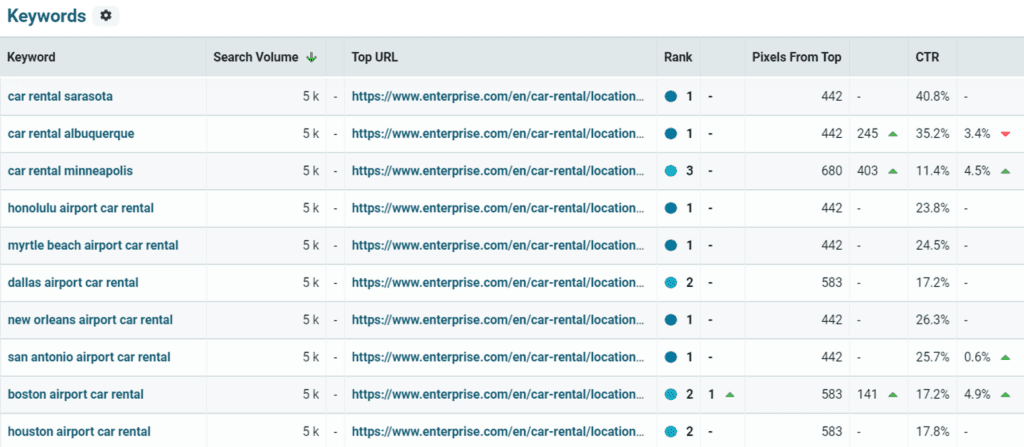The height and width of the screenshot is (447, 1024).
Task: Open new orleans airport car rental keyword
Action: [x=90, y=320]
